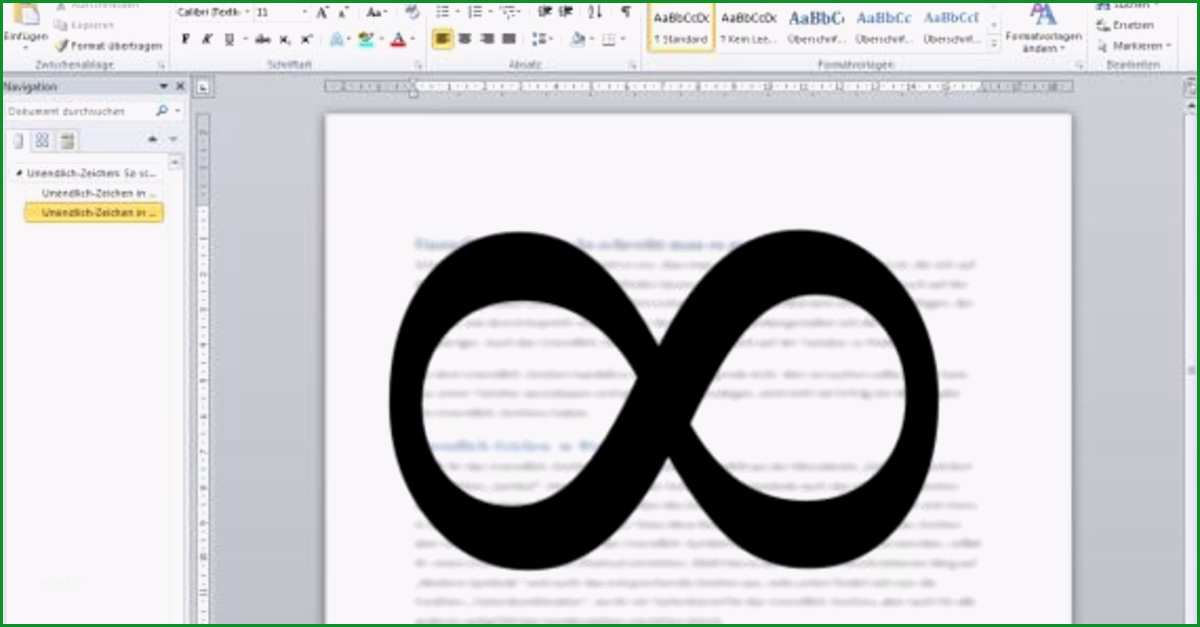Close the Navigation pane

pos(180,87)
